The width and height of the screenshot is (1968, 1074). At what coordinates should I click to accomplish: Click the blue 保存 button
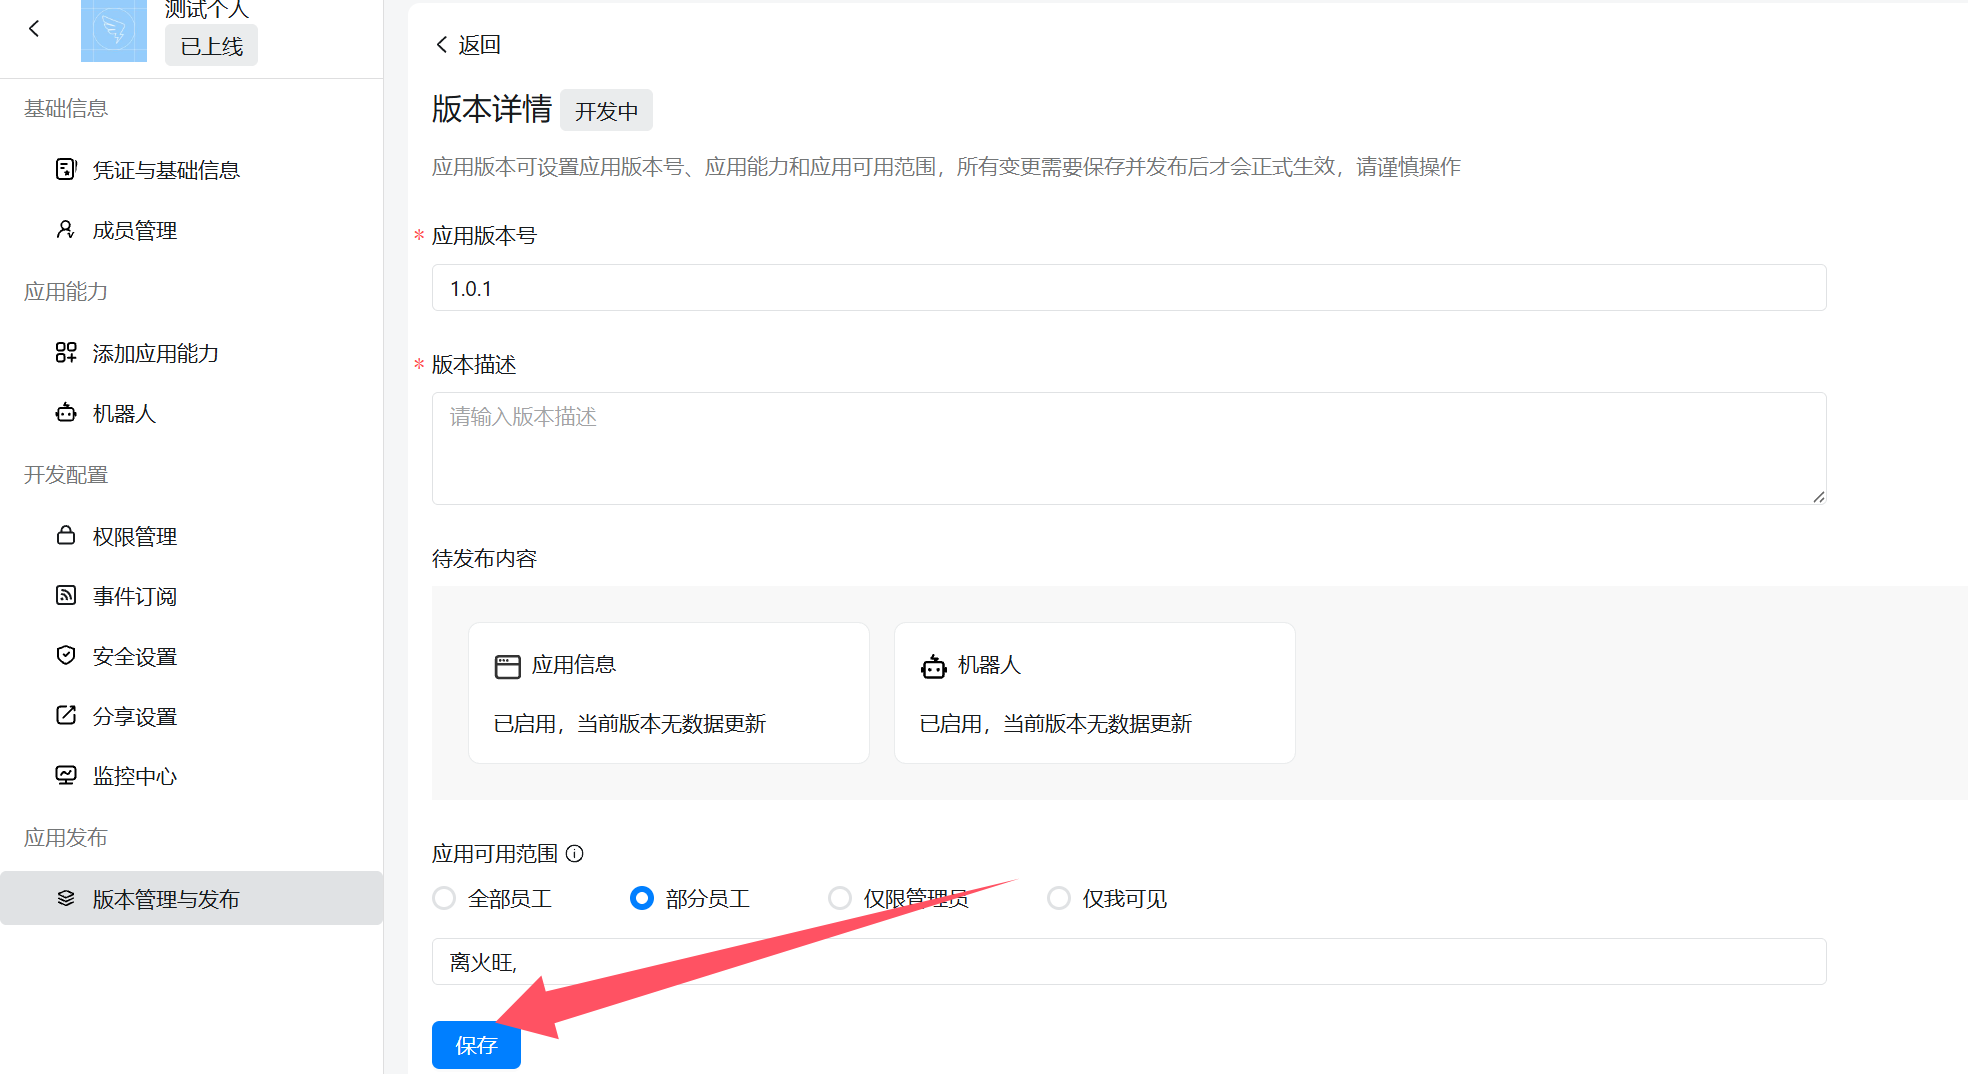point(476,1045)
